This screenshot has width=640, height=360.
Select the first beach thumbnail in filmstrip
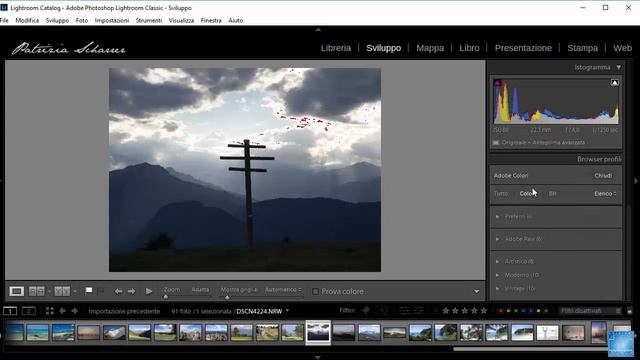coord(15,332)
